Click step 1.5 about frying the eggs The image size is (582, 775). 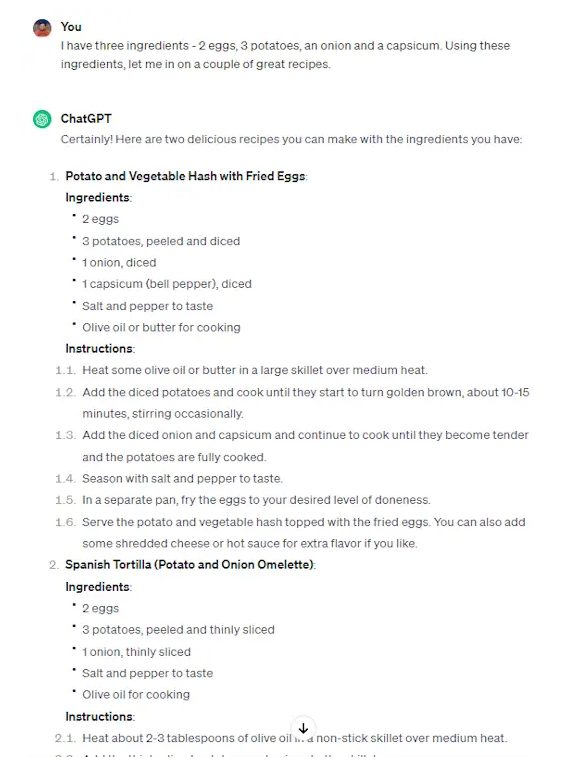pos(256,500)
